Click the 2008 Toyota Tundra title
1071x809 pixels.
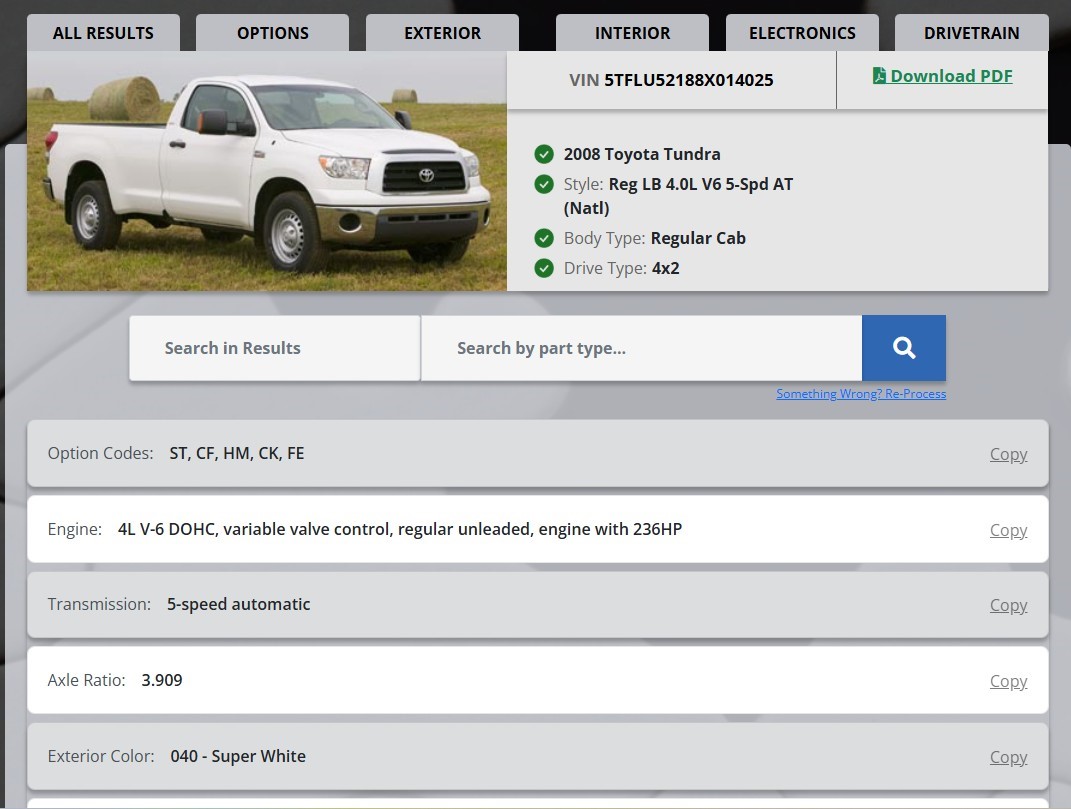tap(641, 154)
